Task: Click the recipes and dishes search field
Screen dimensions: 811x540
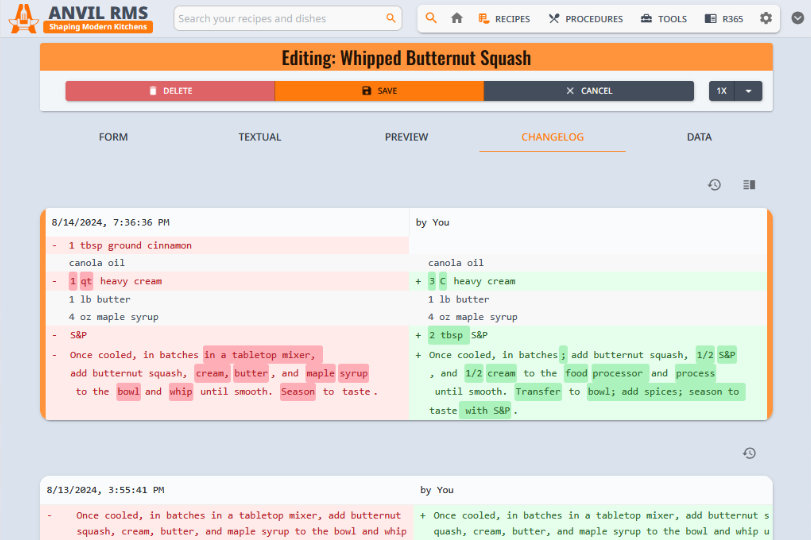Action: 278,18
